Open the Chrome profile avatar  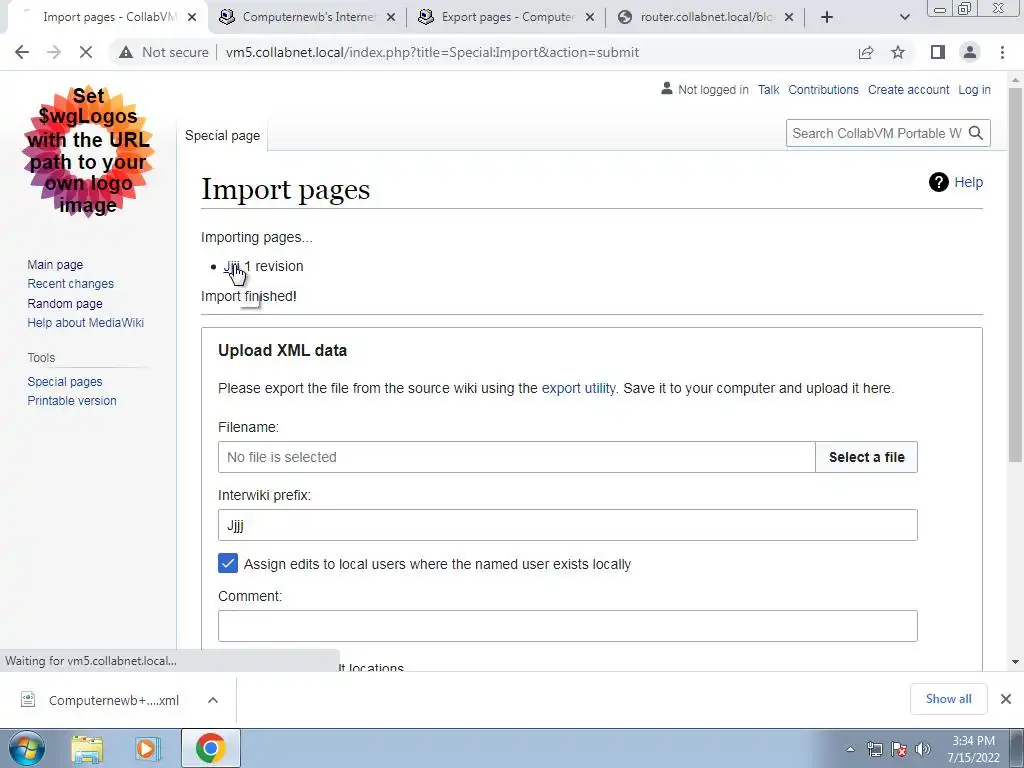pyautogui.click(x=970, y=52)
